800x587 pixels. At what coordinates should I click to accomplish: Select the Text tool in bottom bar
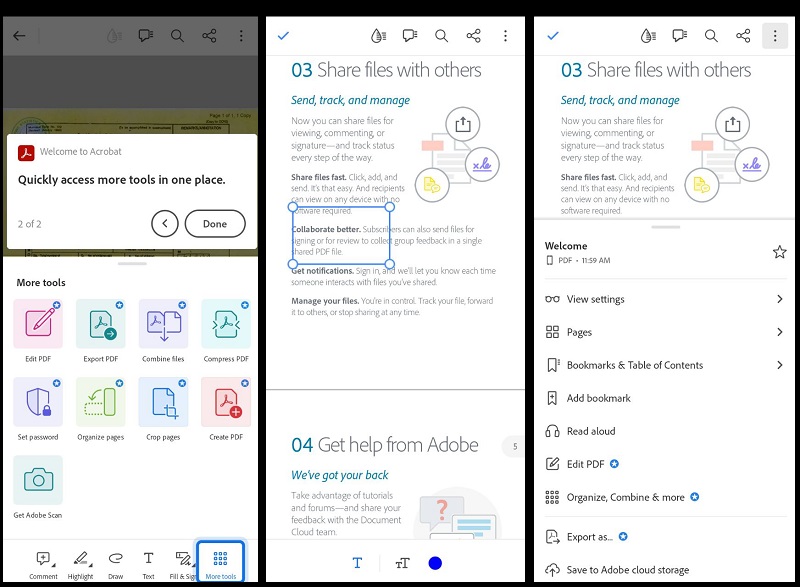(148, 565)
